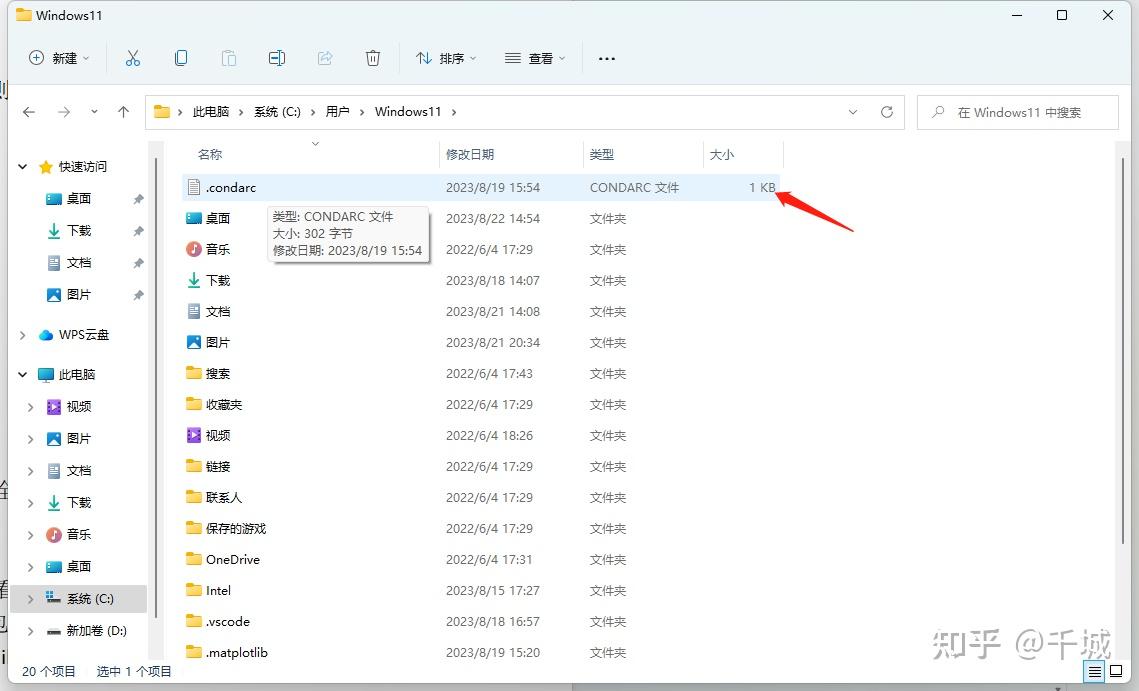Image resolution: width=1139 pixels, height=691 pixels.
Task: Click the 用户 breadcrumb in the address bar
Action: pyautogui.click(x=337, y=112)
